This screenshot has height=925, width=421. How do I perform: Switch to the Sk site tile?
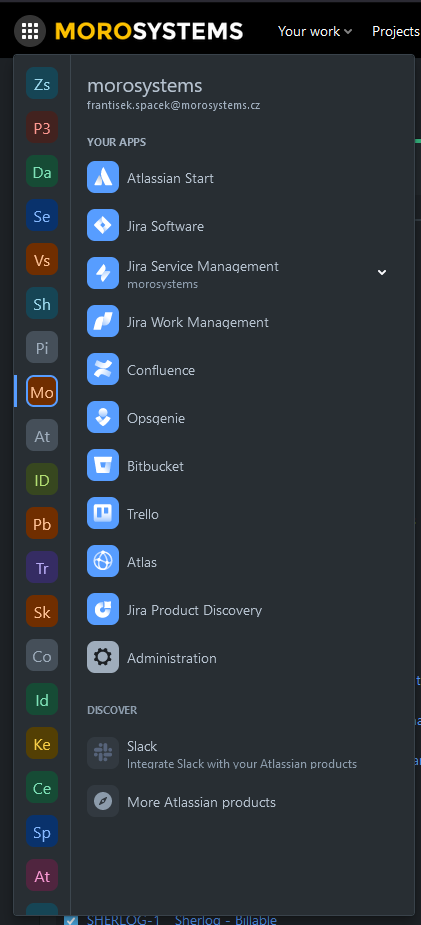tap(42, 612)
